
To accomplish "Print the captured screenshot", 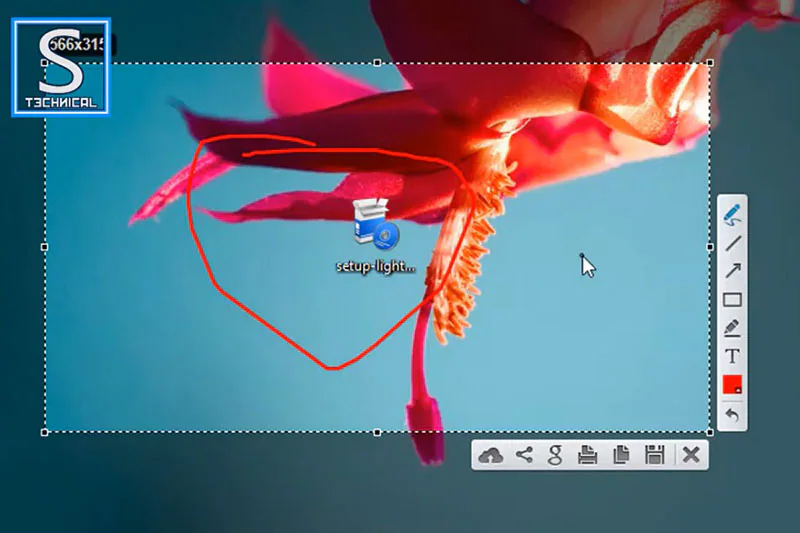I will (587, 454).
